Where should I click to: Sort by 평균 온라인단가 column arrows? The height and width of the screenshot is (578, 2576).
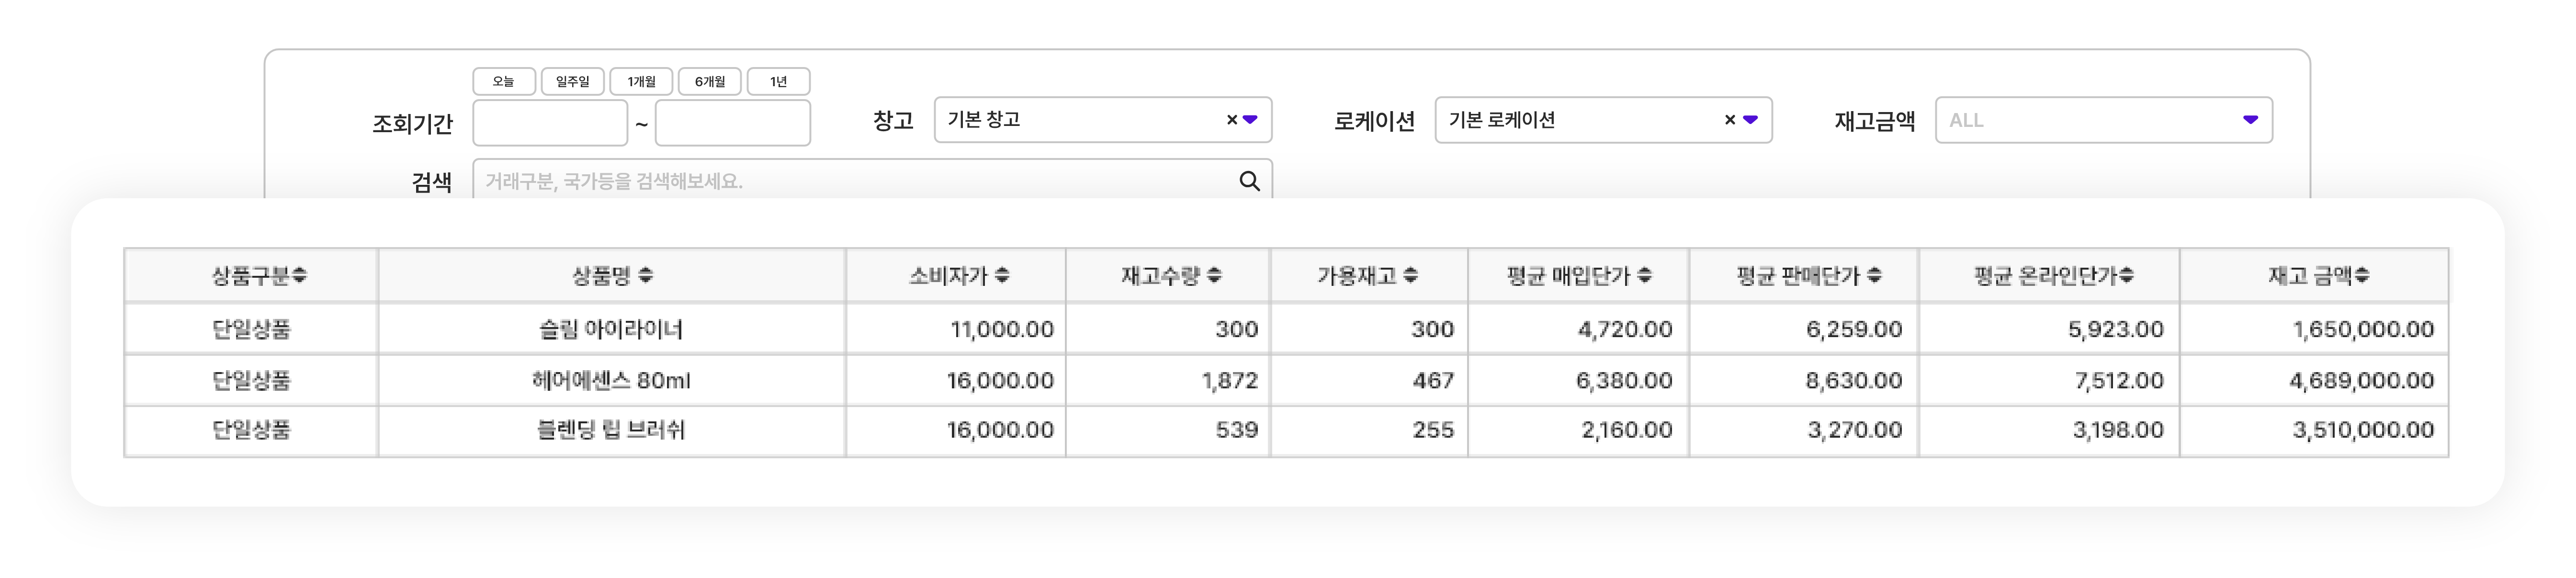click(x=2126, y=275)
